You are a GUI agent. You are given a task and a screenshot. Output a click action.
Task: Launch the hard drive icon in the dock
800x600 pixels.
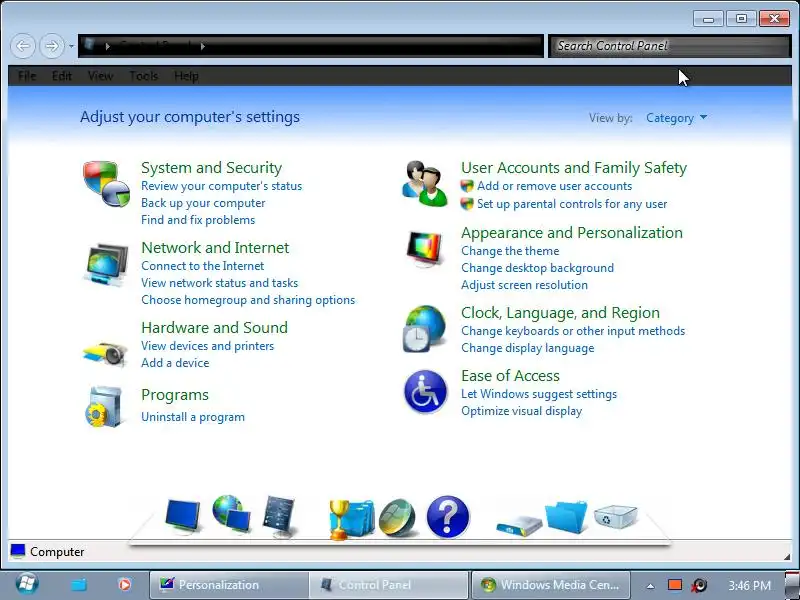(x=519, y=526)
